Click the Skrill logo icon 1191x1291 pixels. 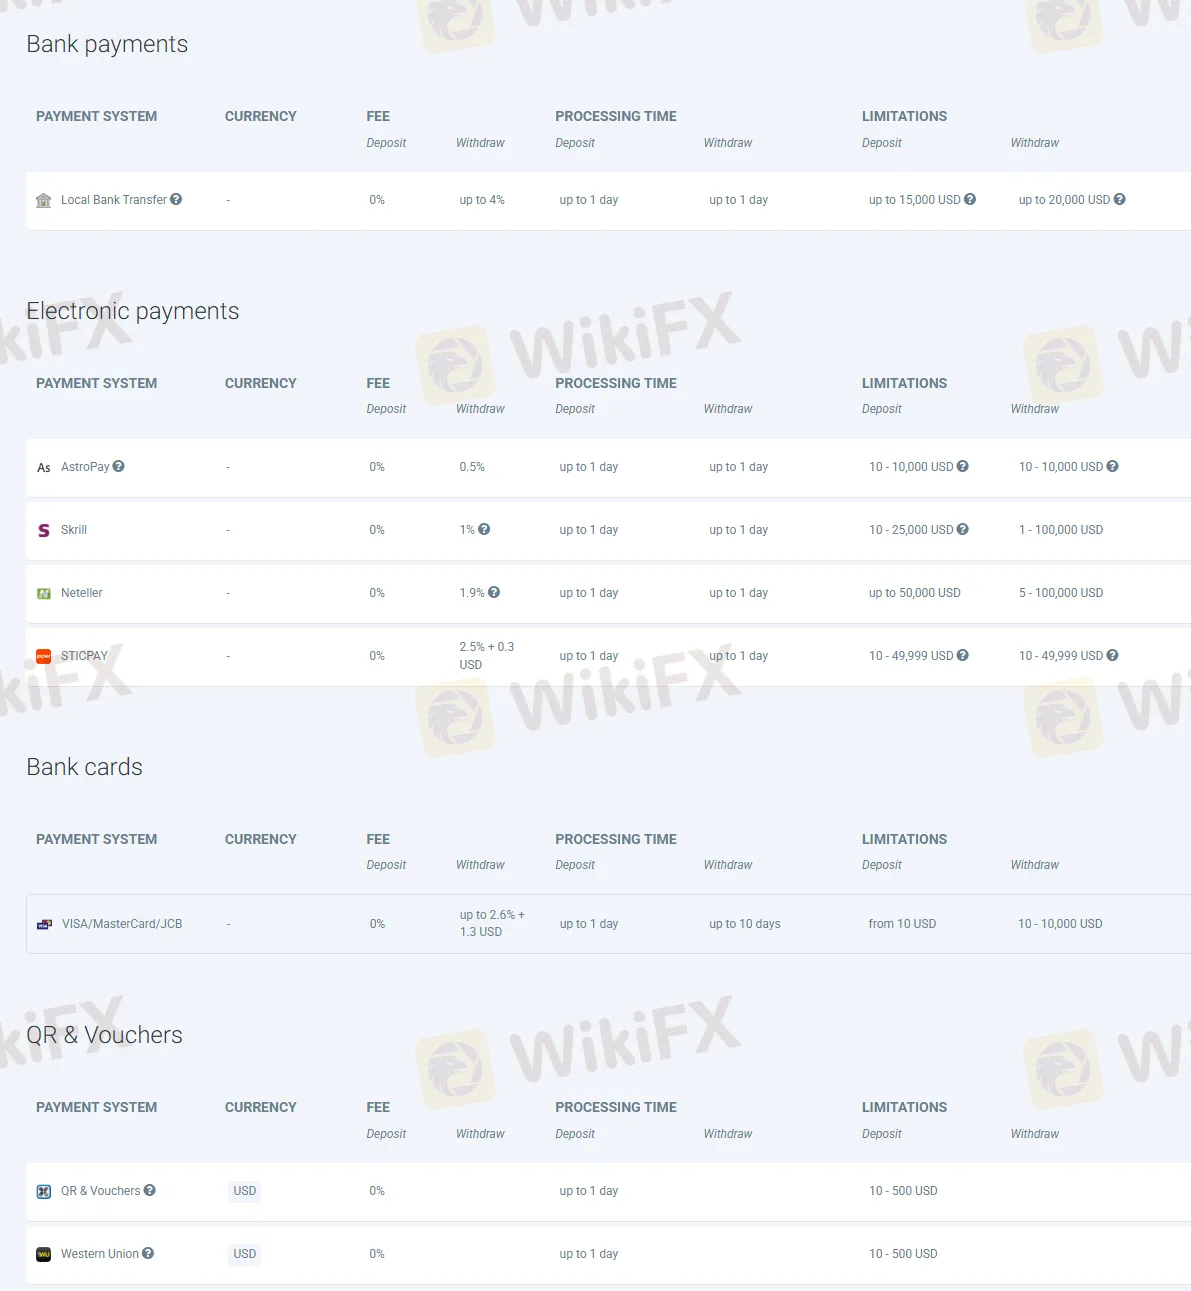43,531
